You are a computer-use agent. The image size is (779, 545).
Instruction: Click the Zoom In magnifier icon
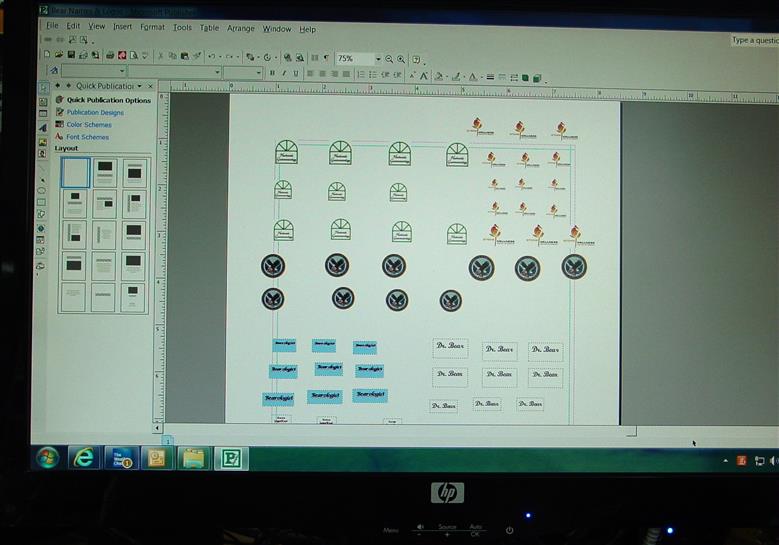[401, 59]
